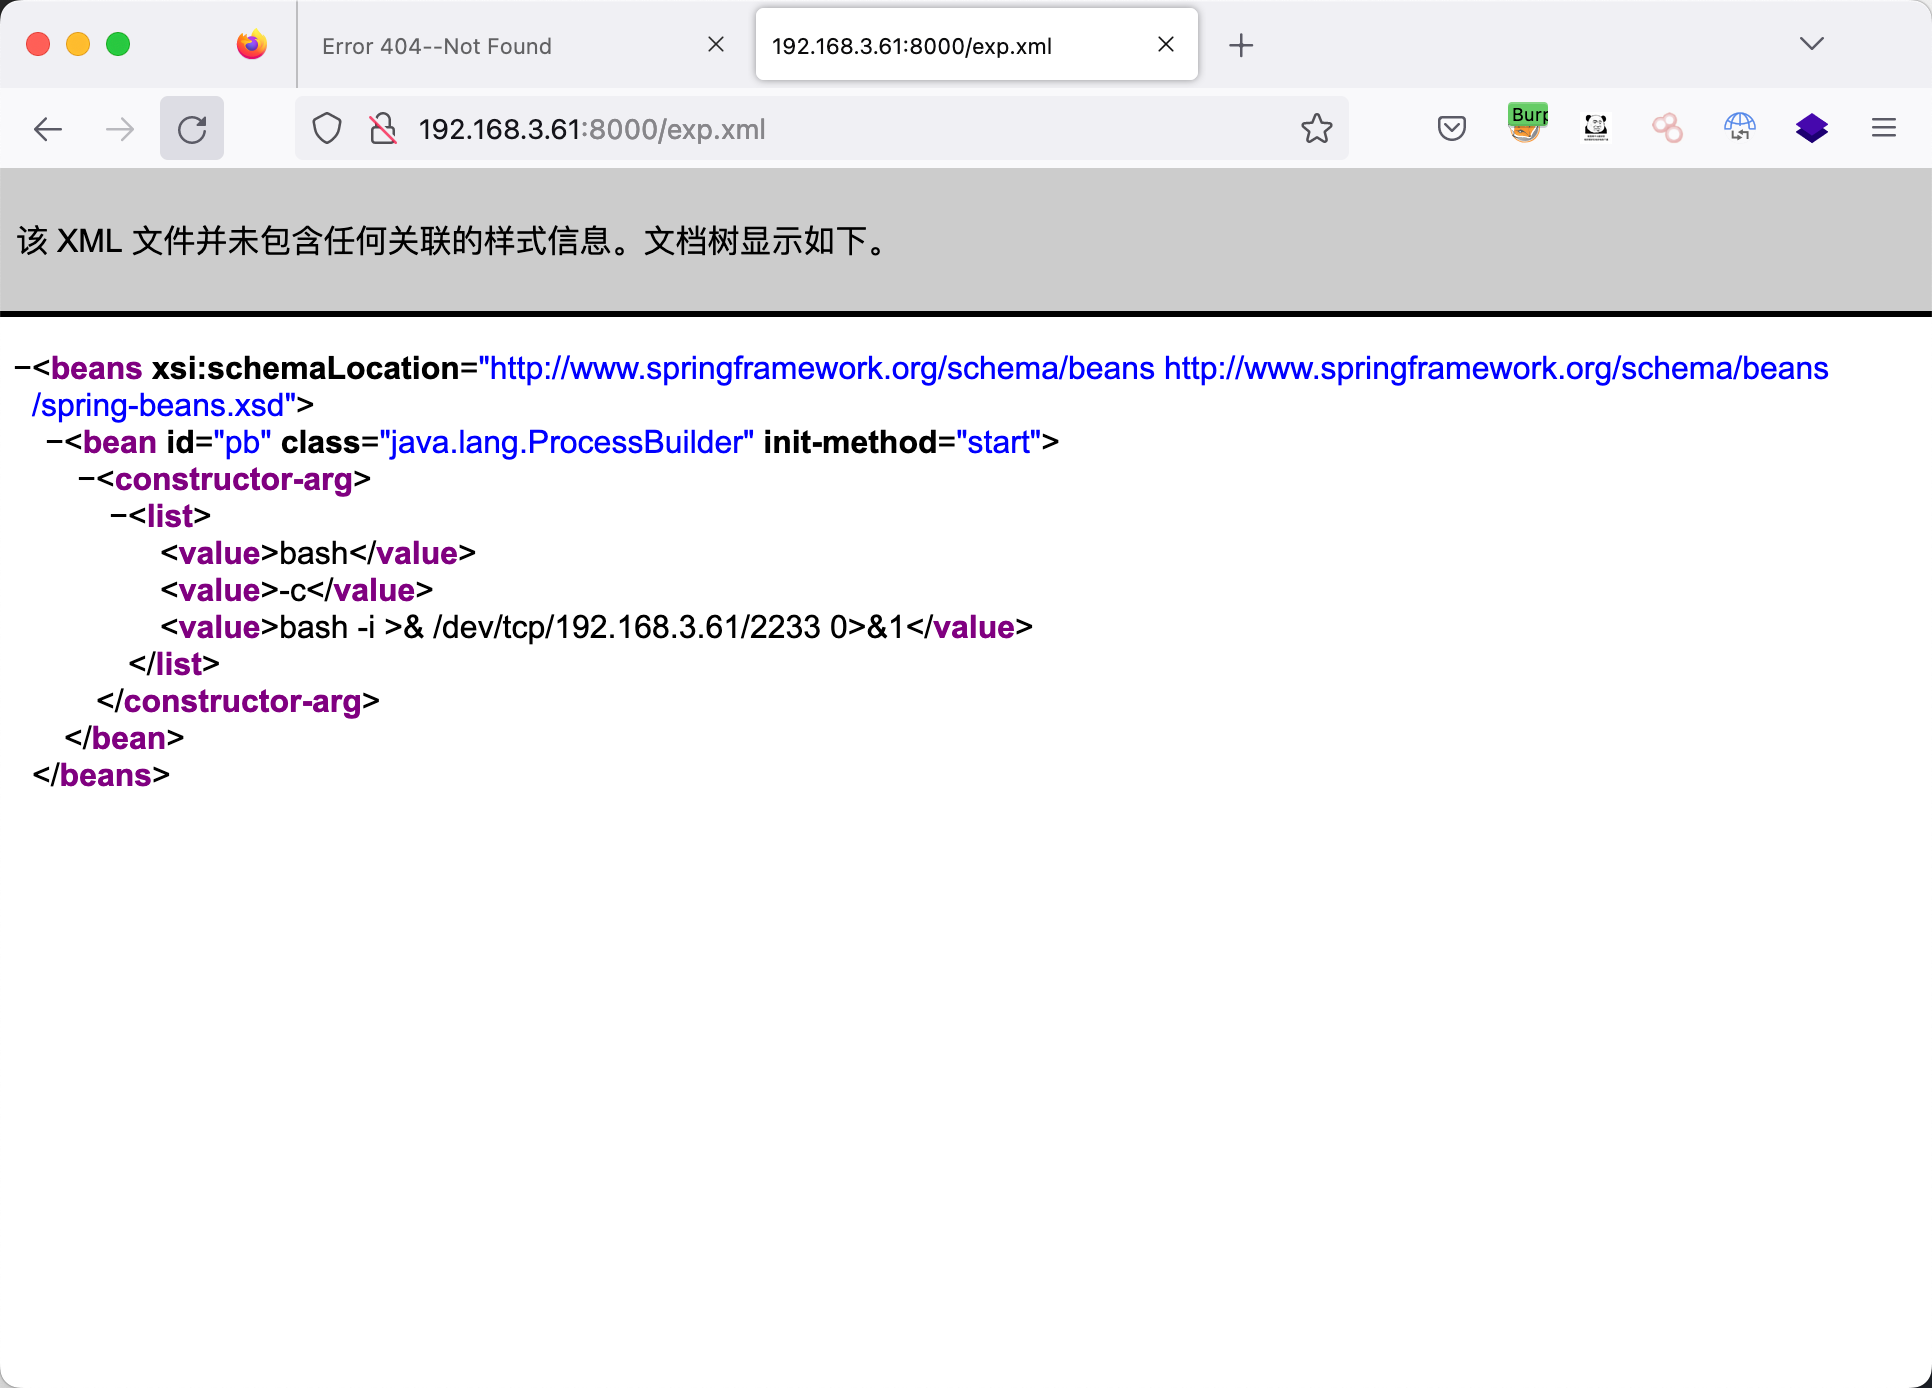
Task: Bookmark page with the star icon
Action: (x=1316, y=128)
